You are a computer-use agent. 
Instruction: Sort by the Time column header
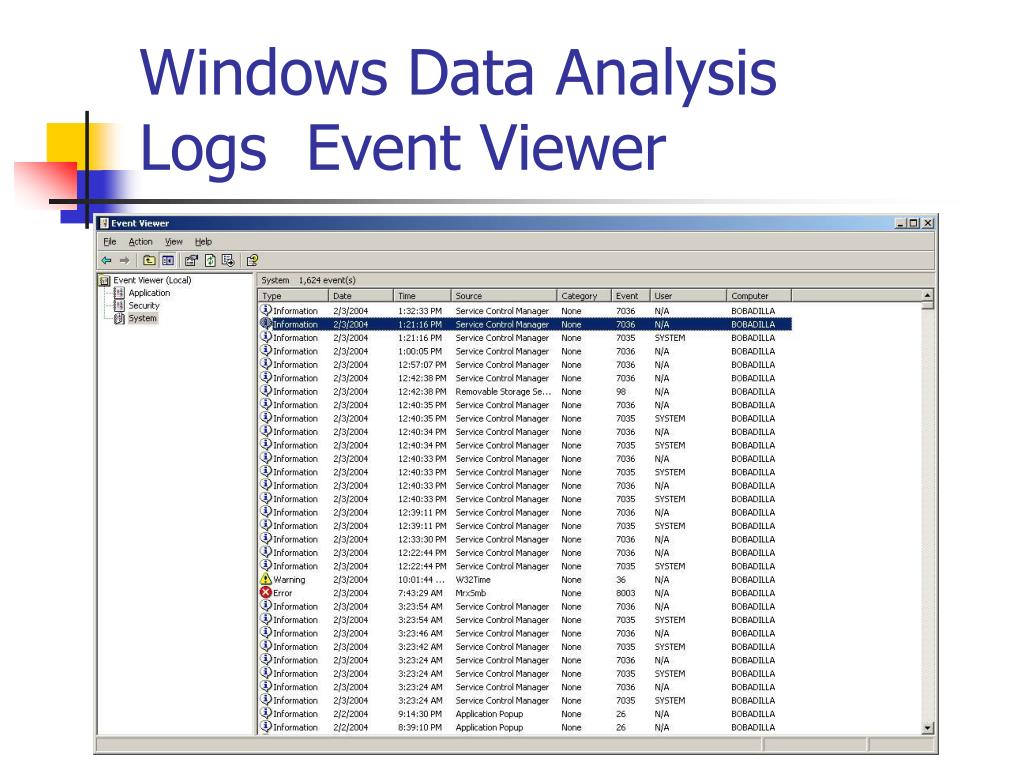click(422, 296)
